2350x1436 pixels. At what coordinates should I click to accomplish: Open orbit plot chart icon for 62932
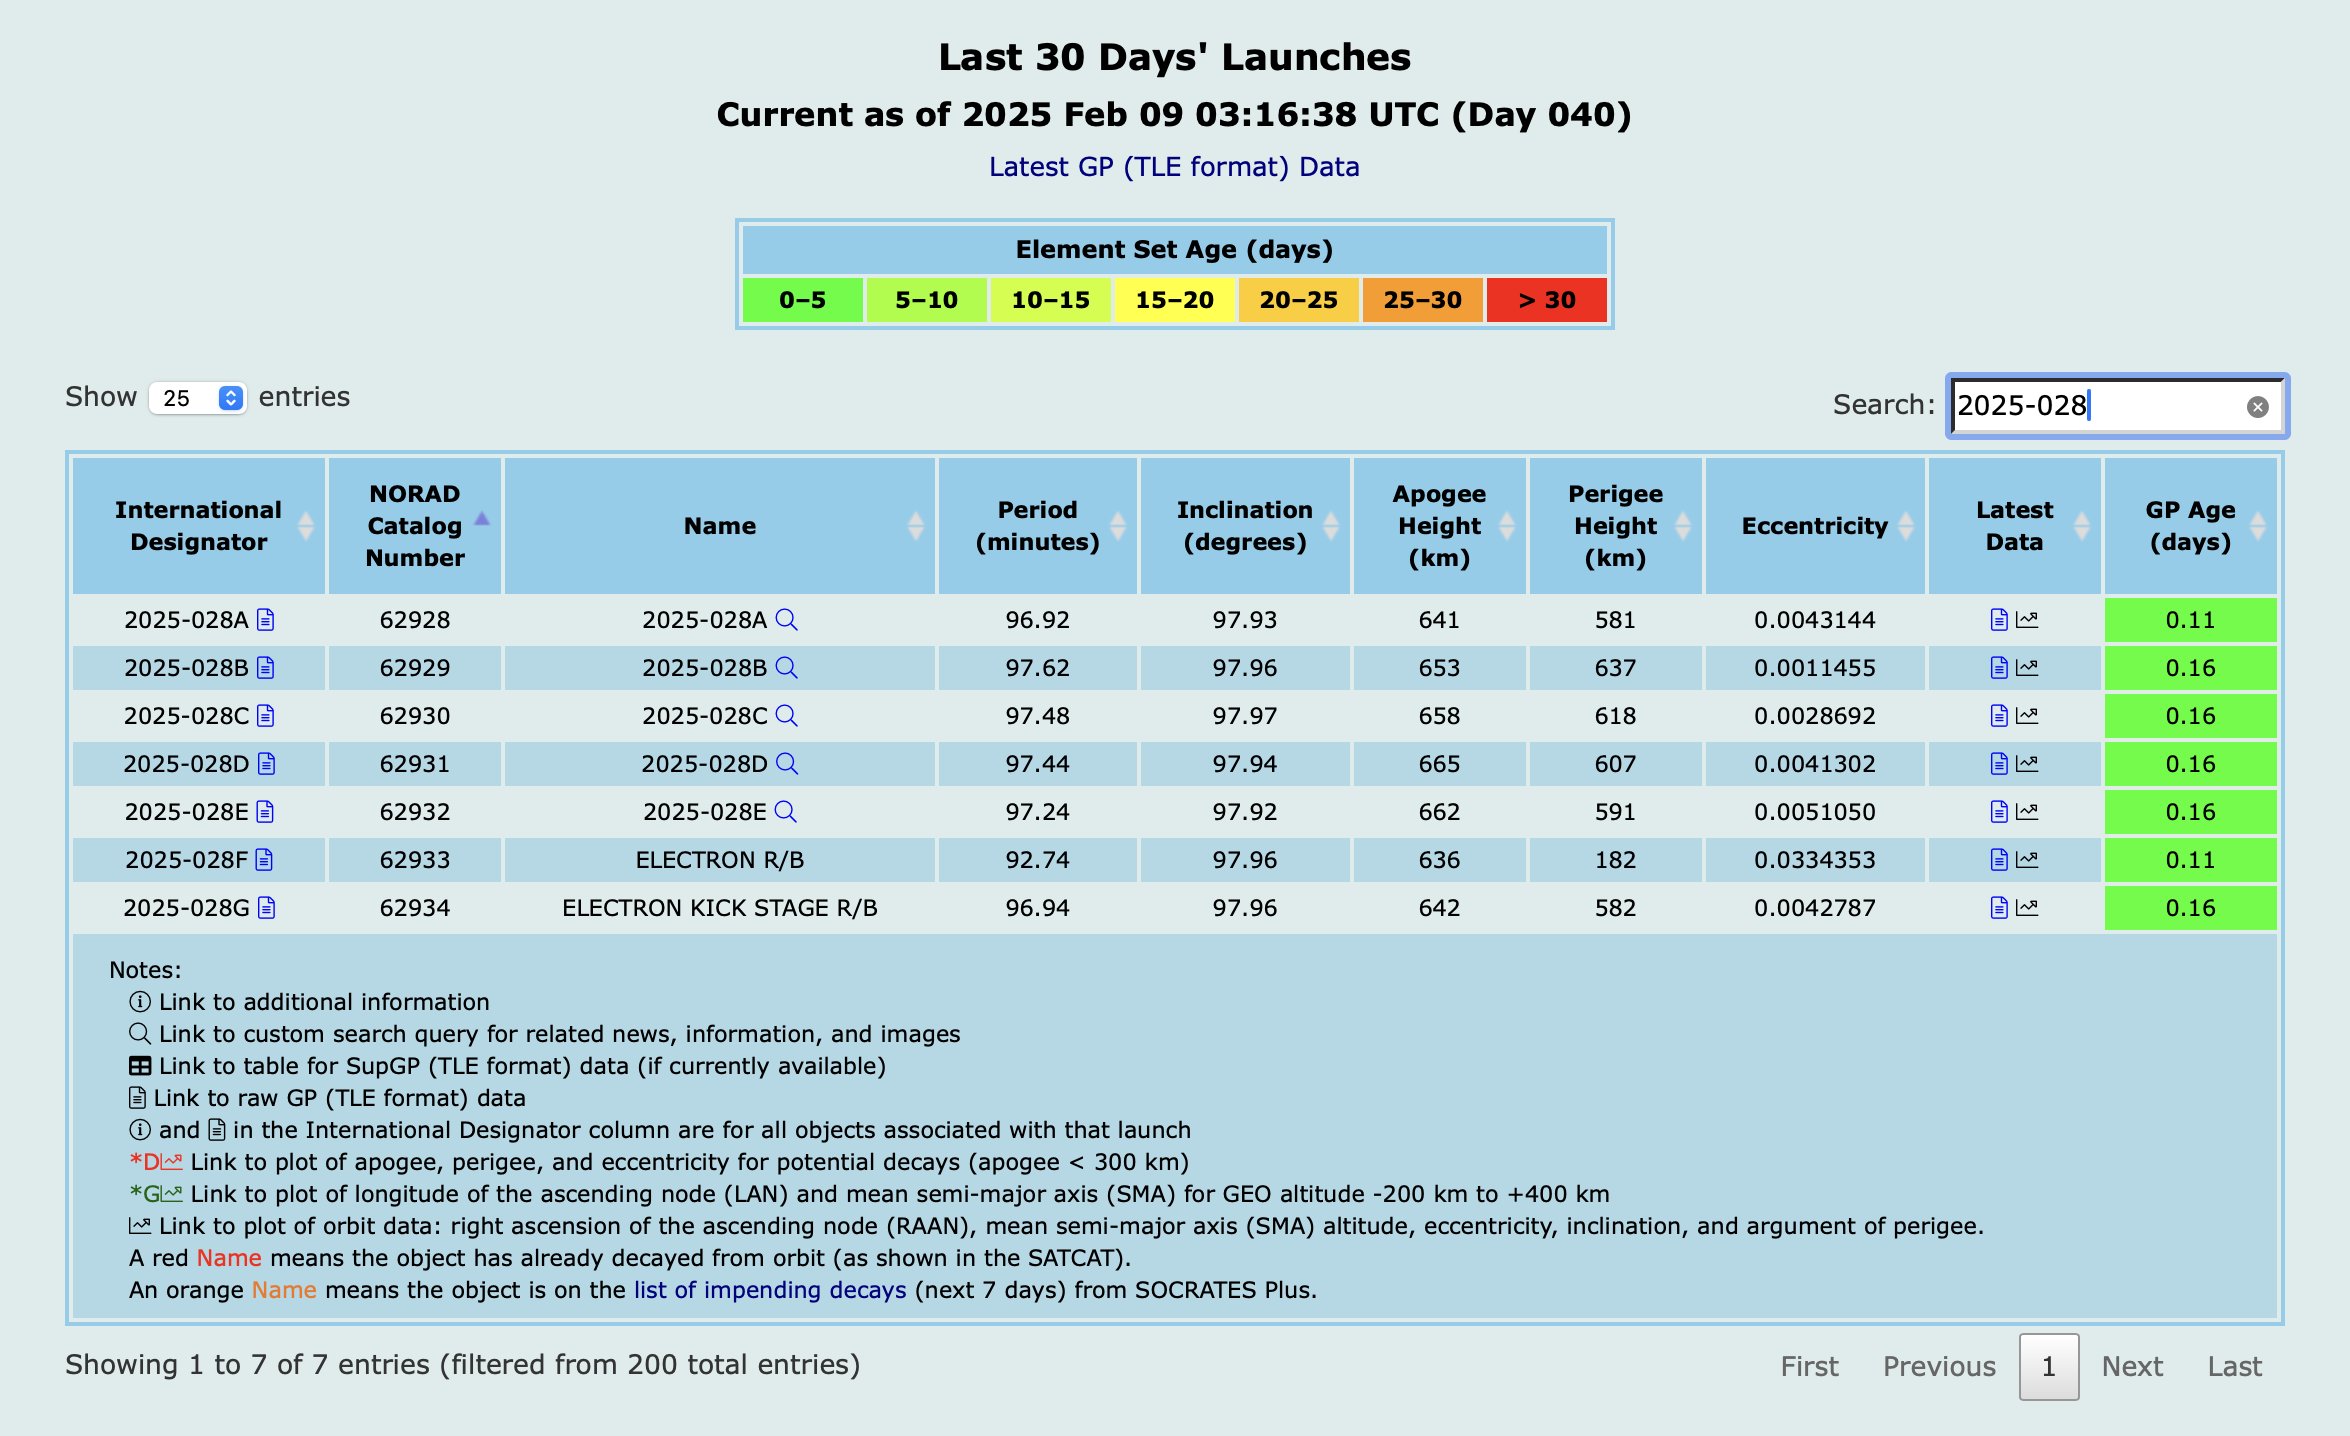pos(2027,812)
